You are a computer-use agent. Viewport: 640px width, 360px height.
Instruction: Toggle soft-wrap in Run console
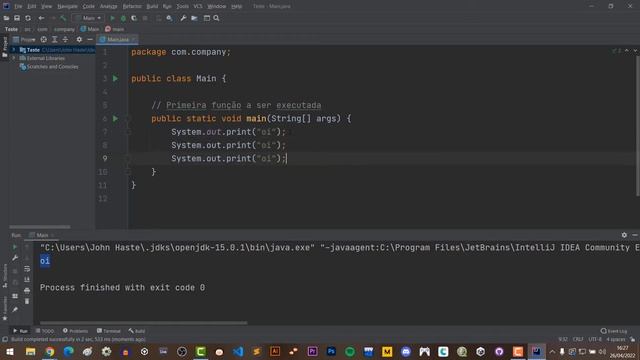coord(27,269)
